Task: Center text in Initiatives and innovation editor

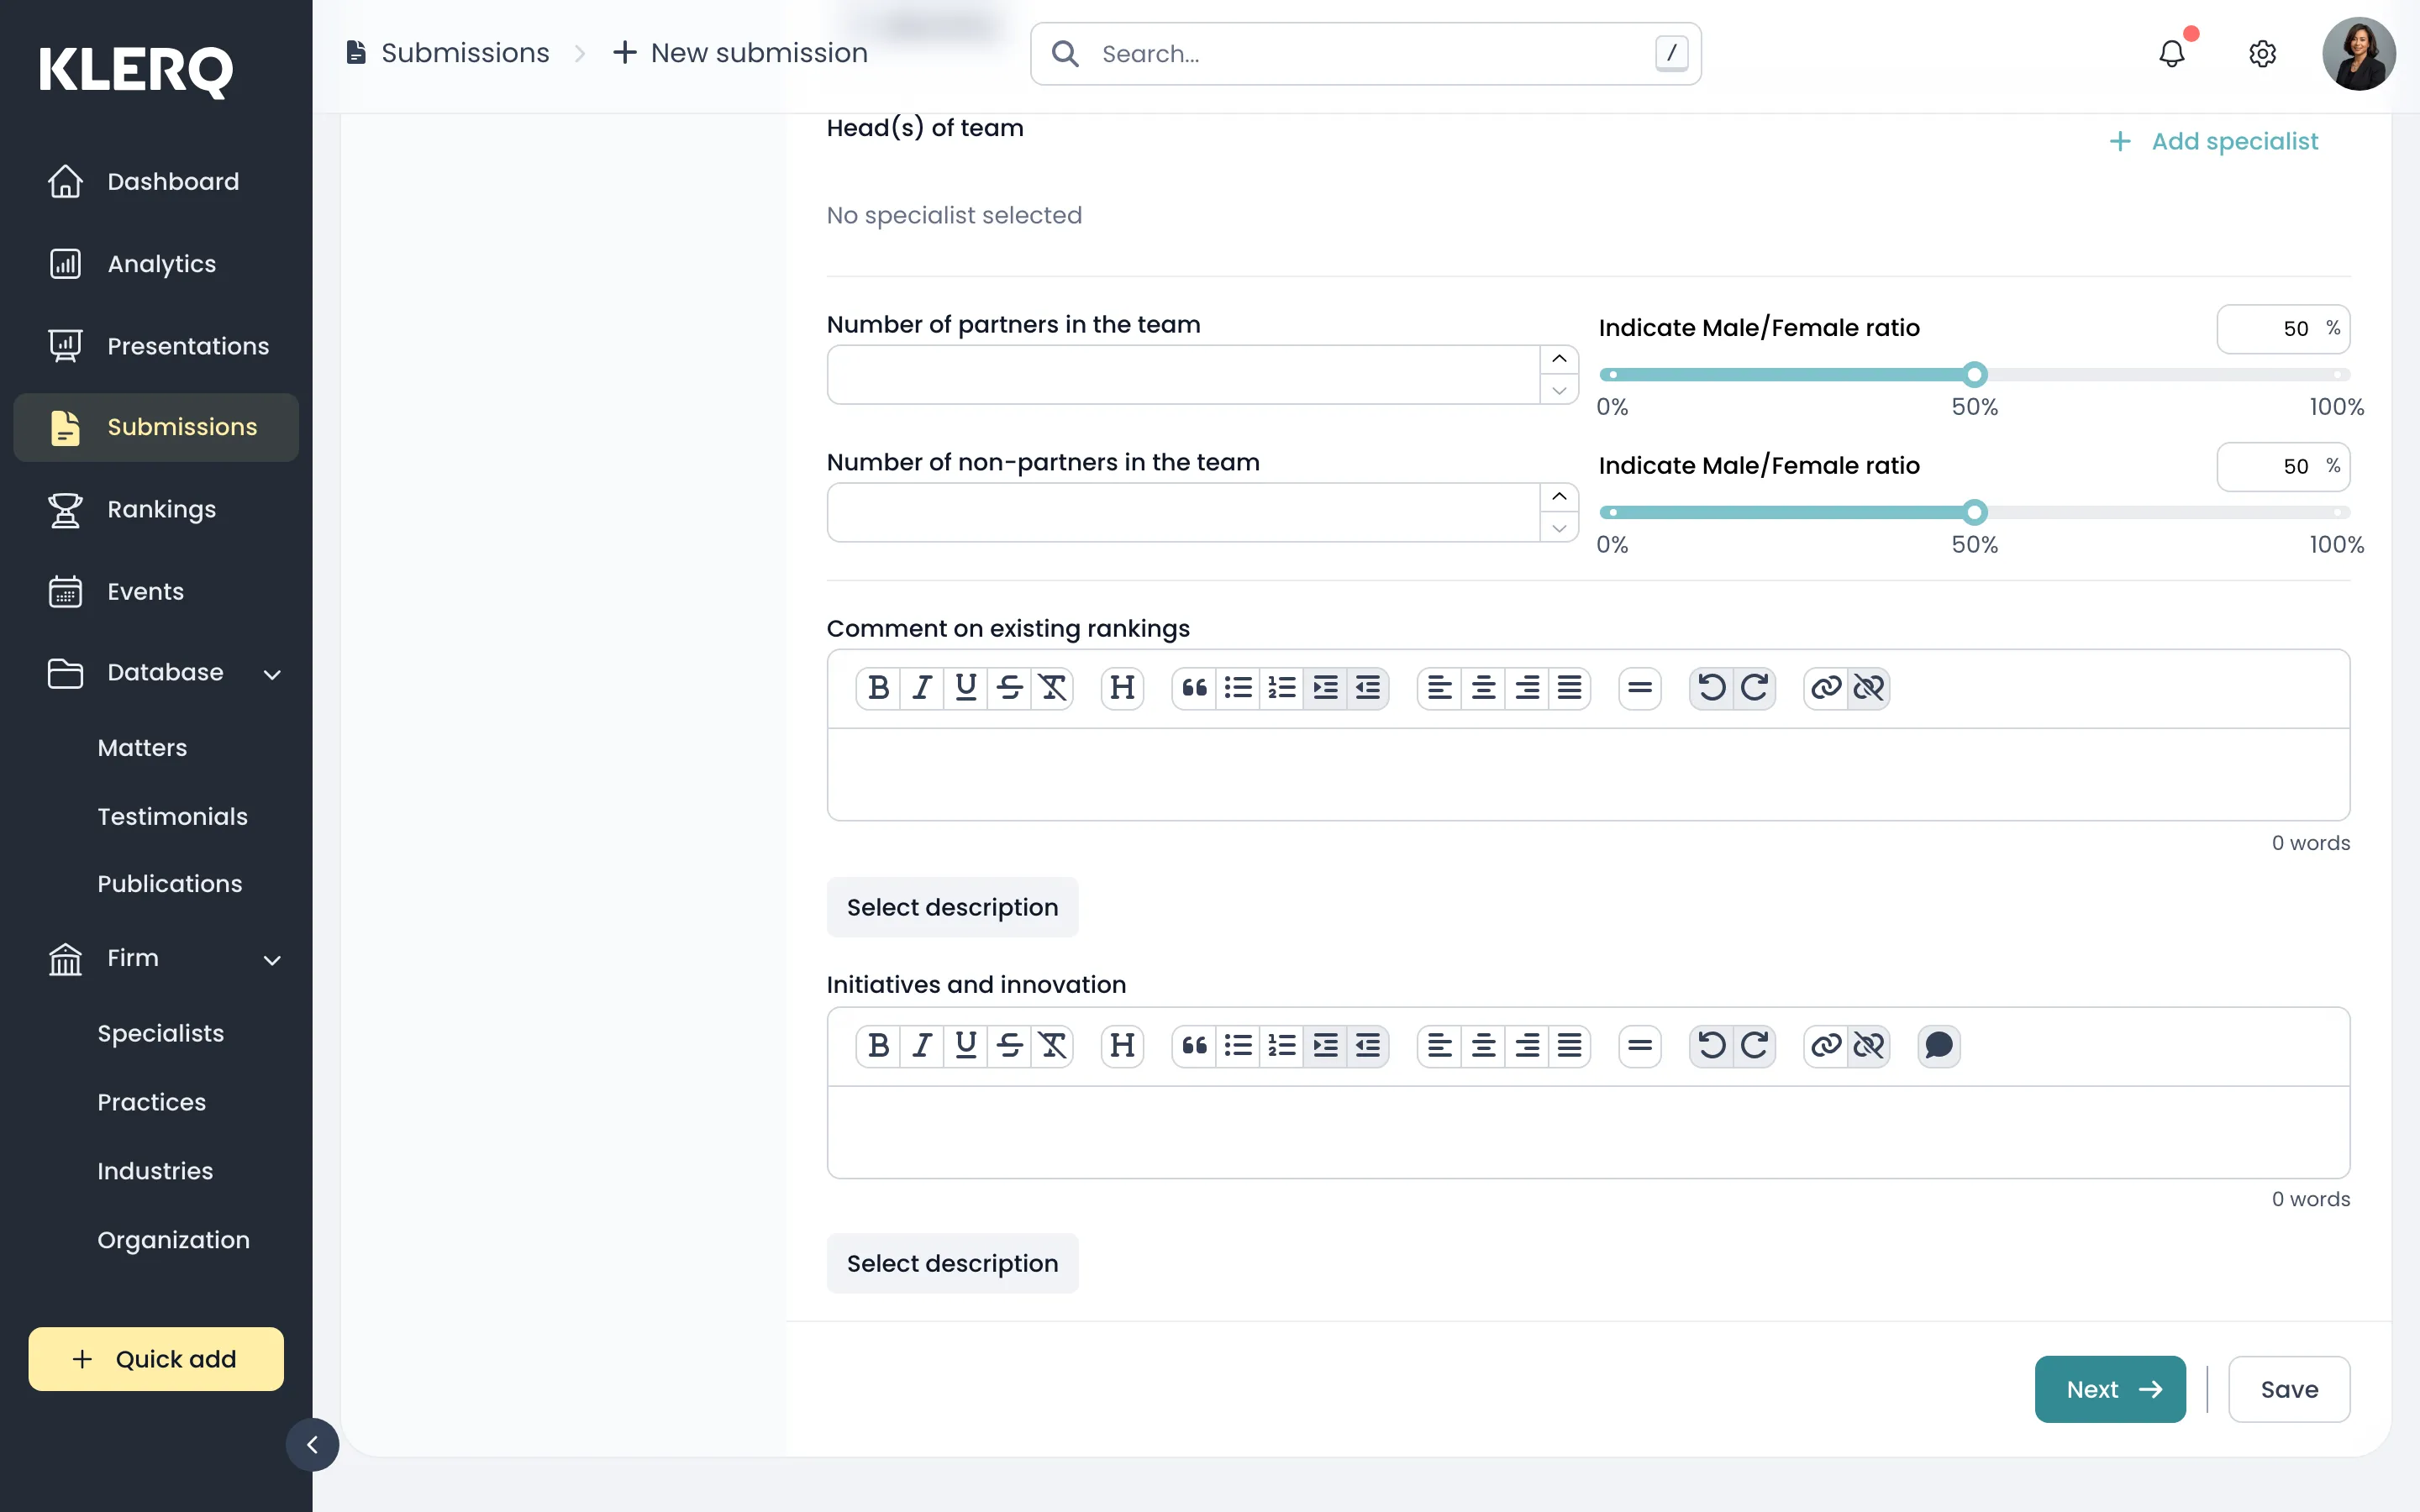Action: (1483, 1046)
